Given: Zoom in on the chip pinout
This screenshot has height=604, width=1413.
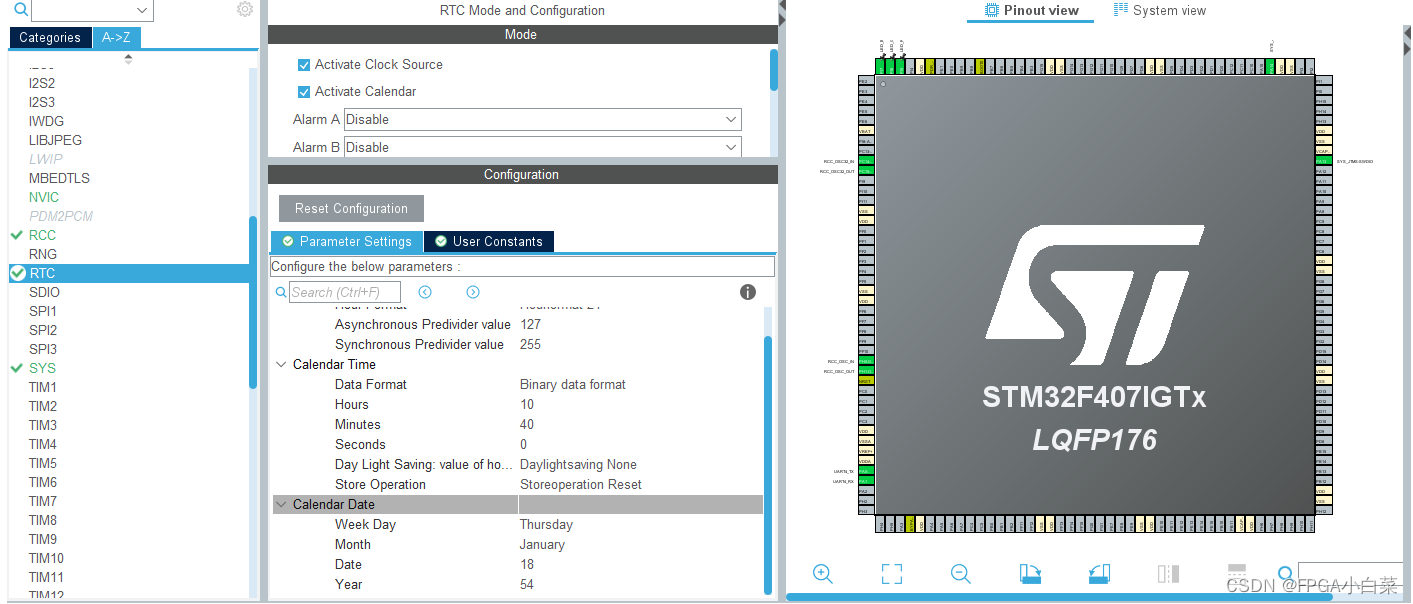Looking at the screenshot, I should tap(822, 574).
